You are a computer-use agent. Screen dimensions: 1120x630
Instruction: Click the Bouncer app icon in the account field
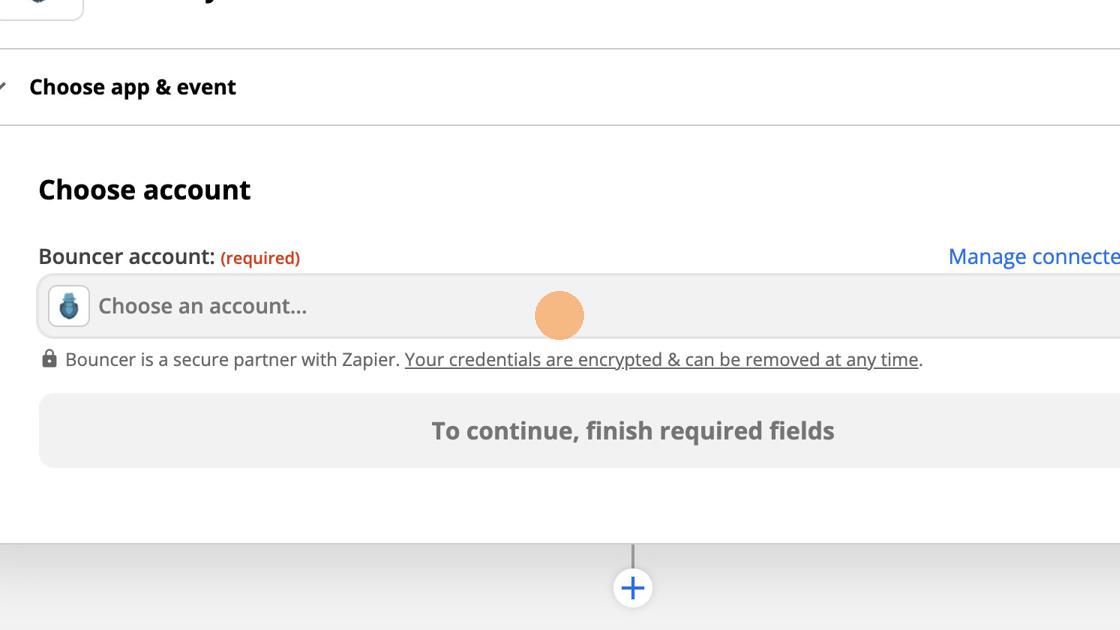click(69, 306)
